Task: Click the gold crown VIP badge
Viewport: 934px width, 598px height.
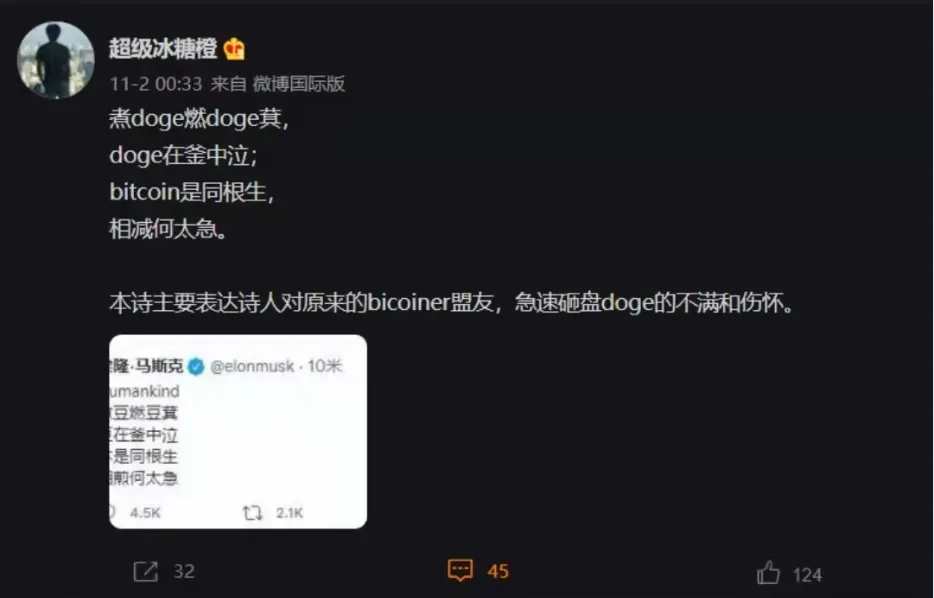Action: coord(234,49)
